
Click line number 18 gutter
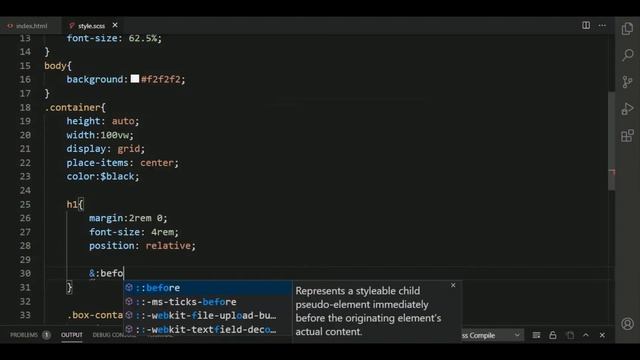coord(25,107)
